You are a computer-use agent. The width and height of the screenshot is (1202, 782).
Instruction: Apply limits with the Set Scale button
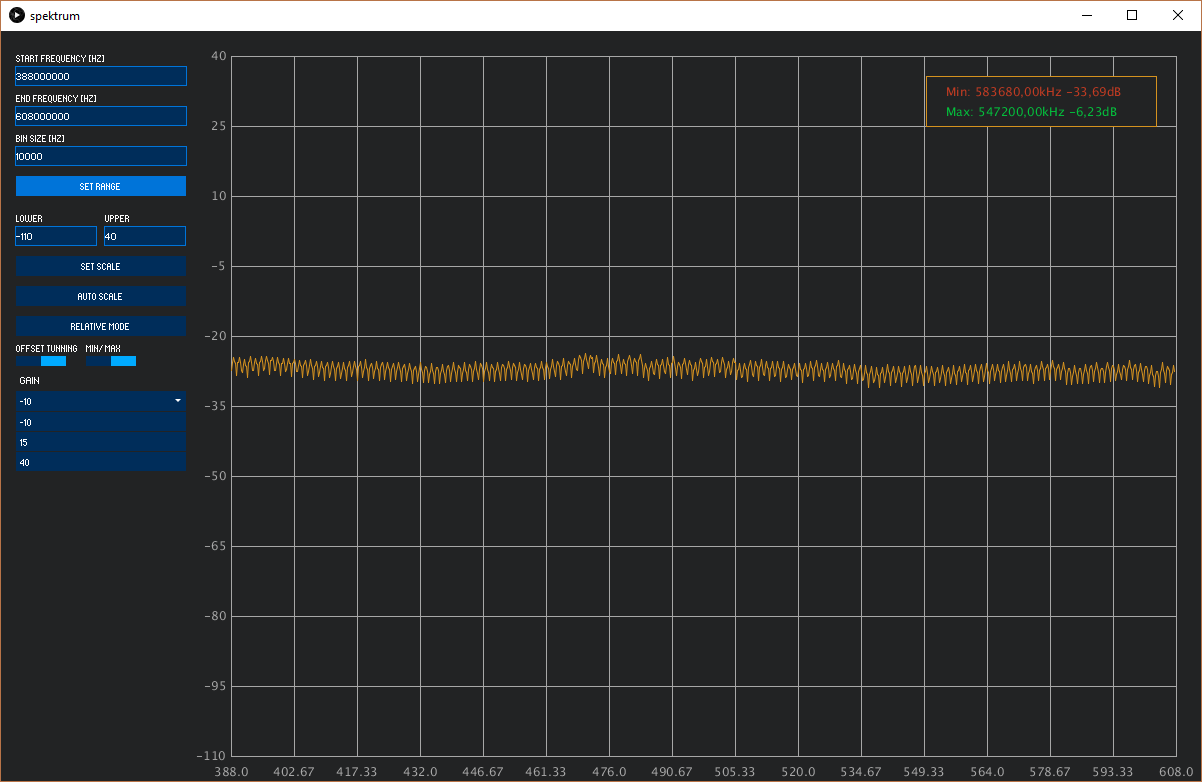point(101,266)
